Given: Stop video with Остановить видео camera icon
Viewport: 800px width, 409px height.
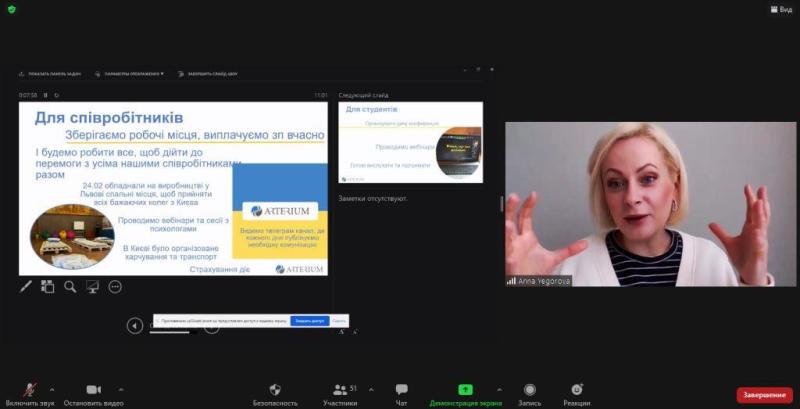Looking at the screenshot, I should [93, 395].
